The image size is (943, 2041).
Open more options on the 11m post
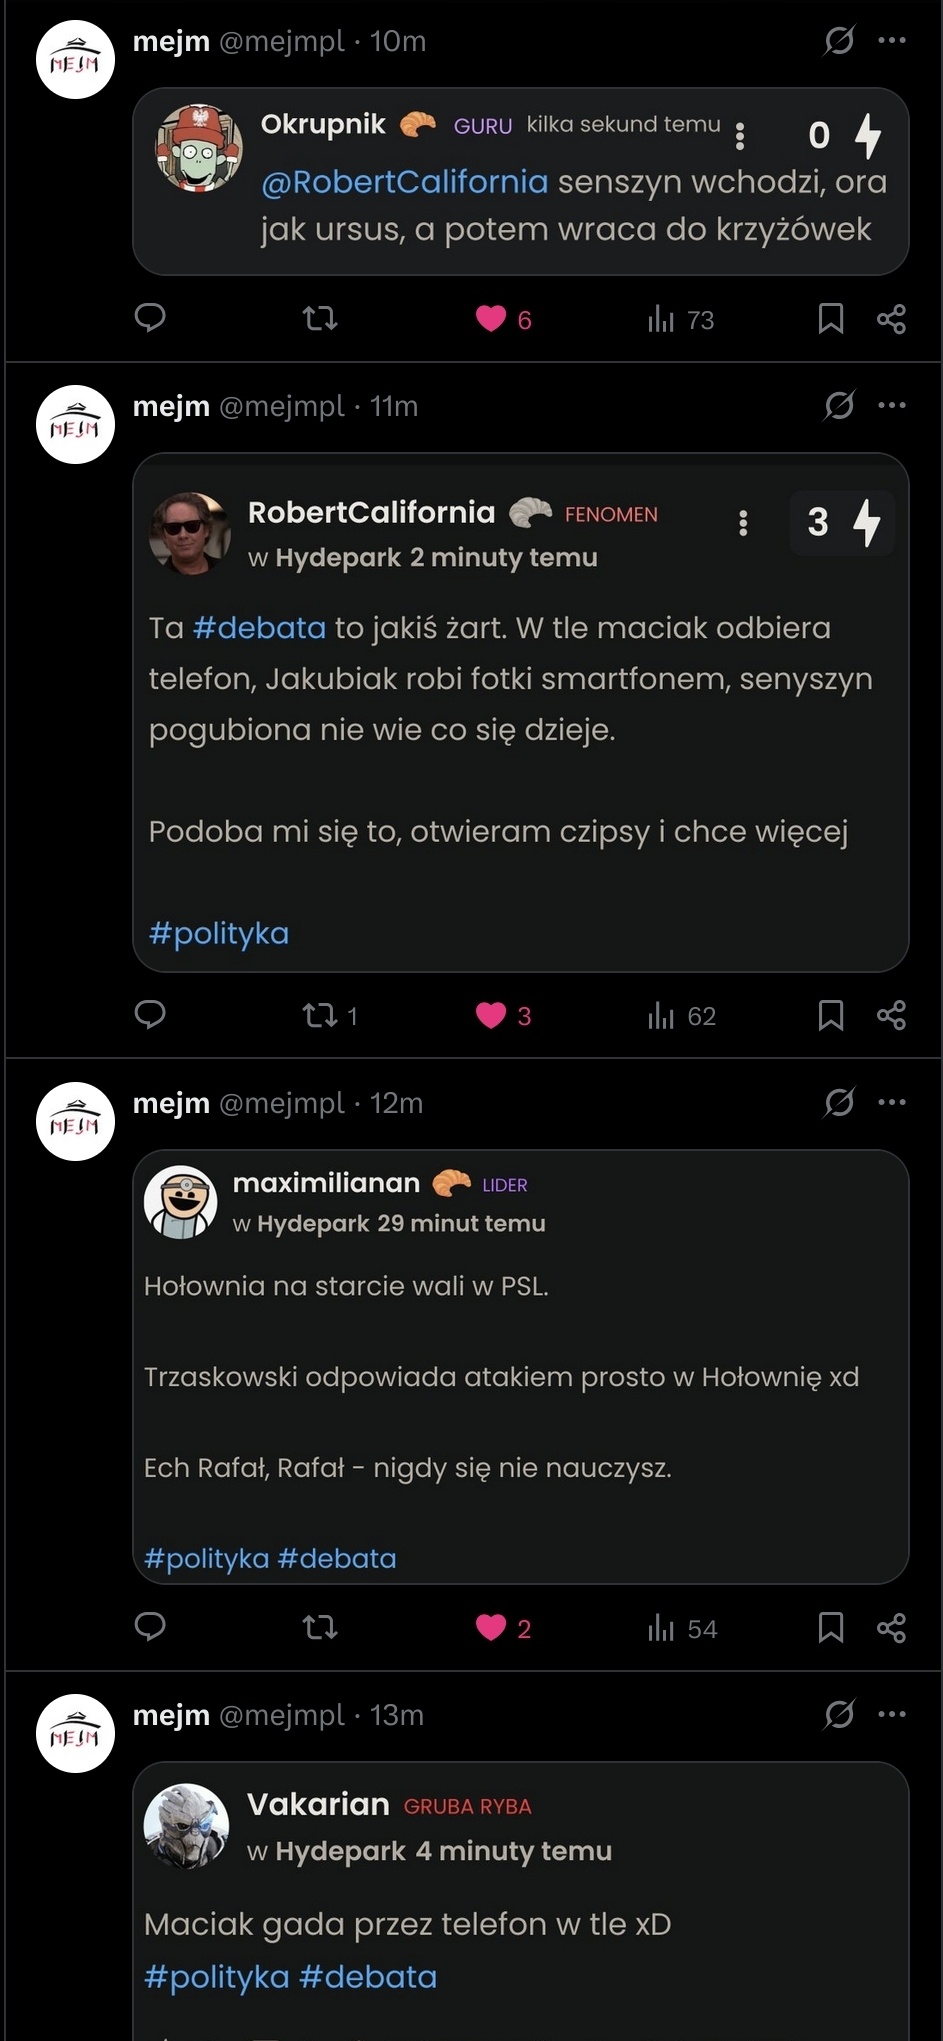(892, 406)
